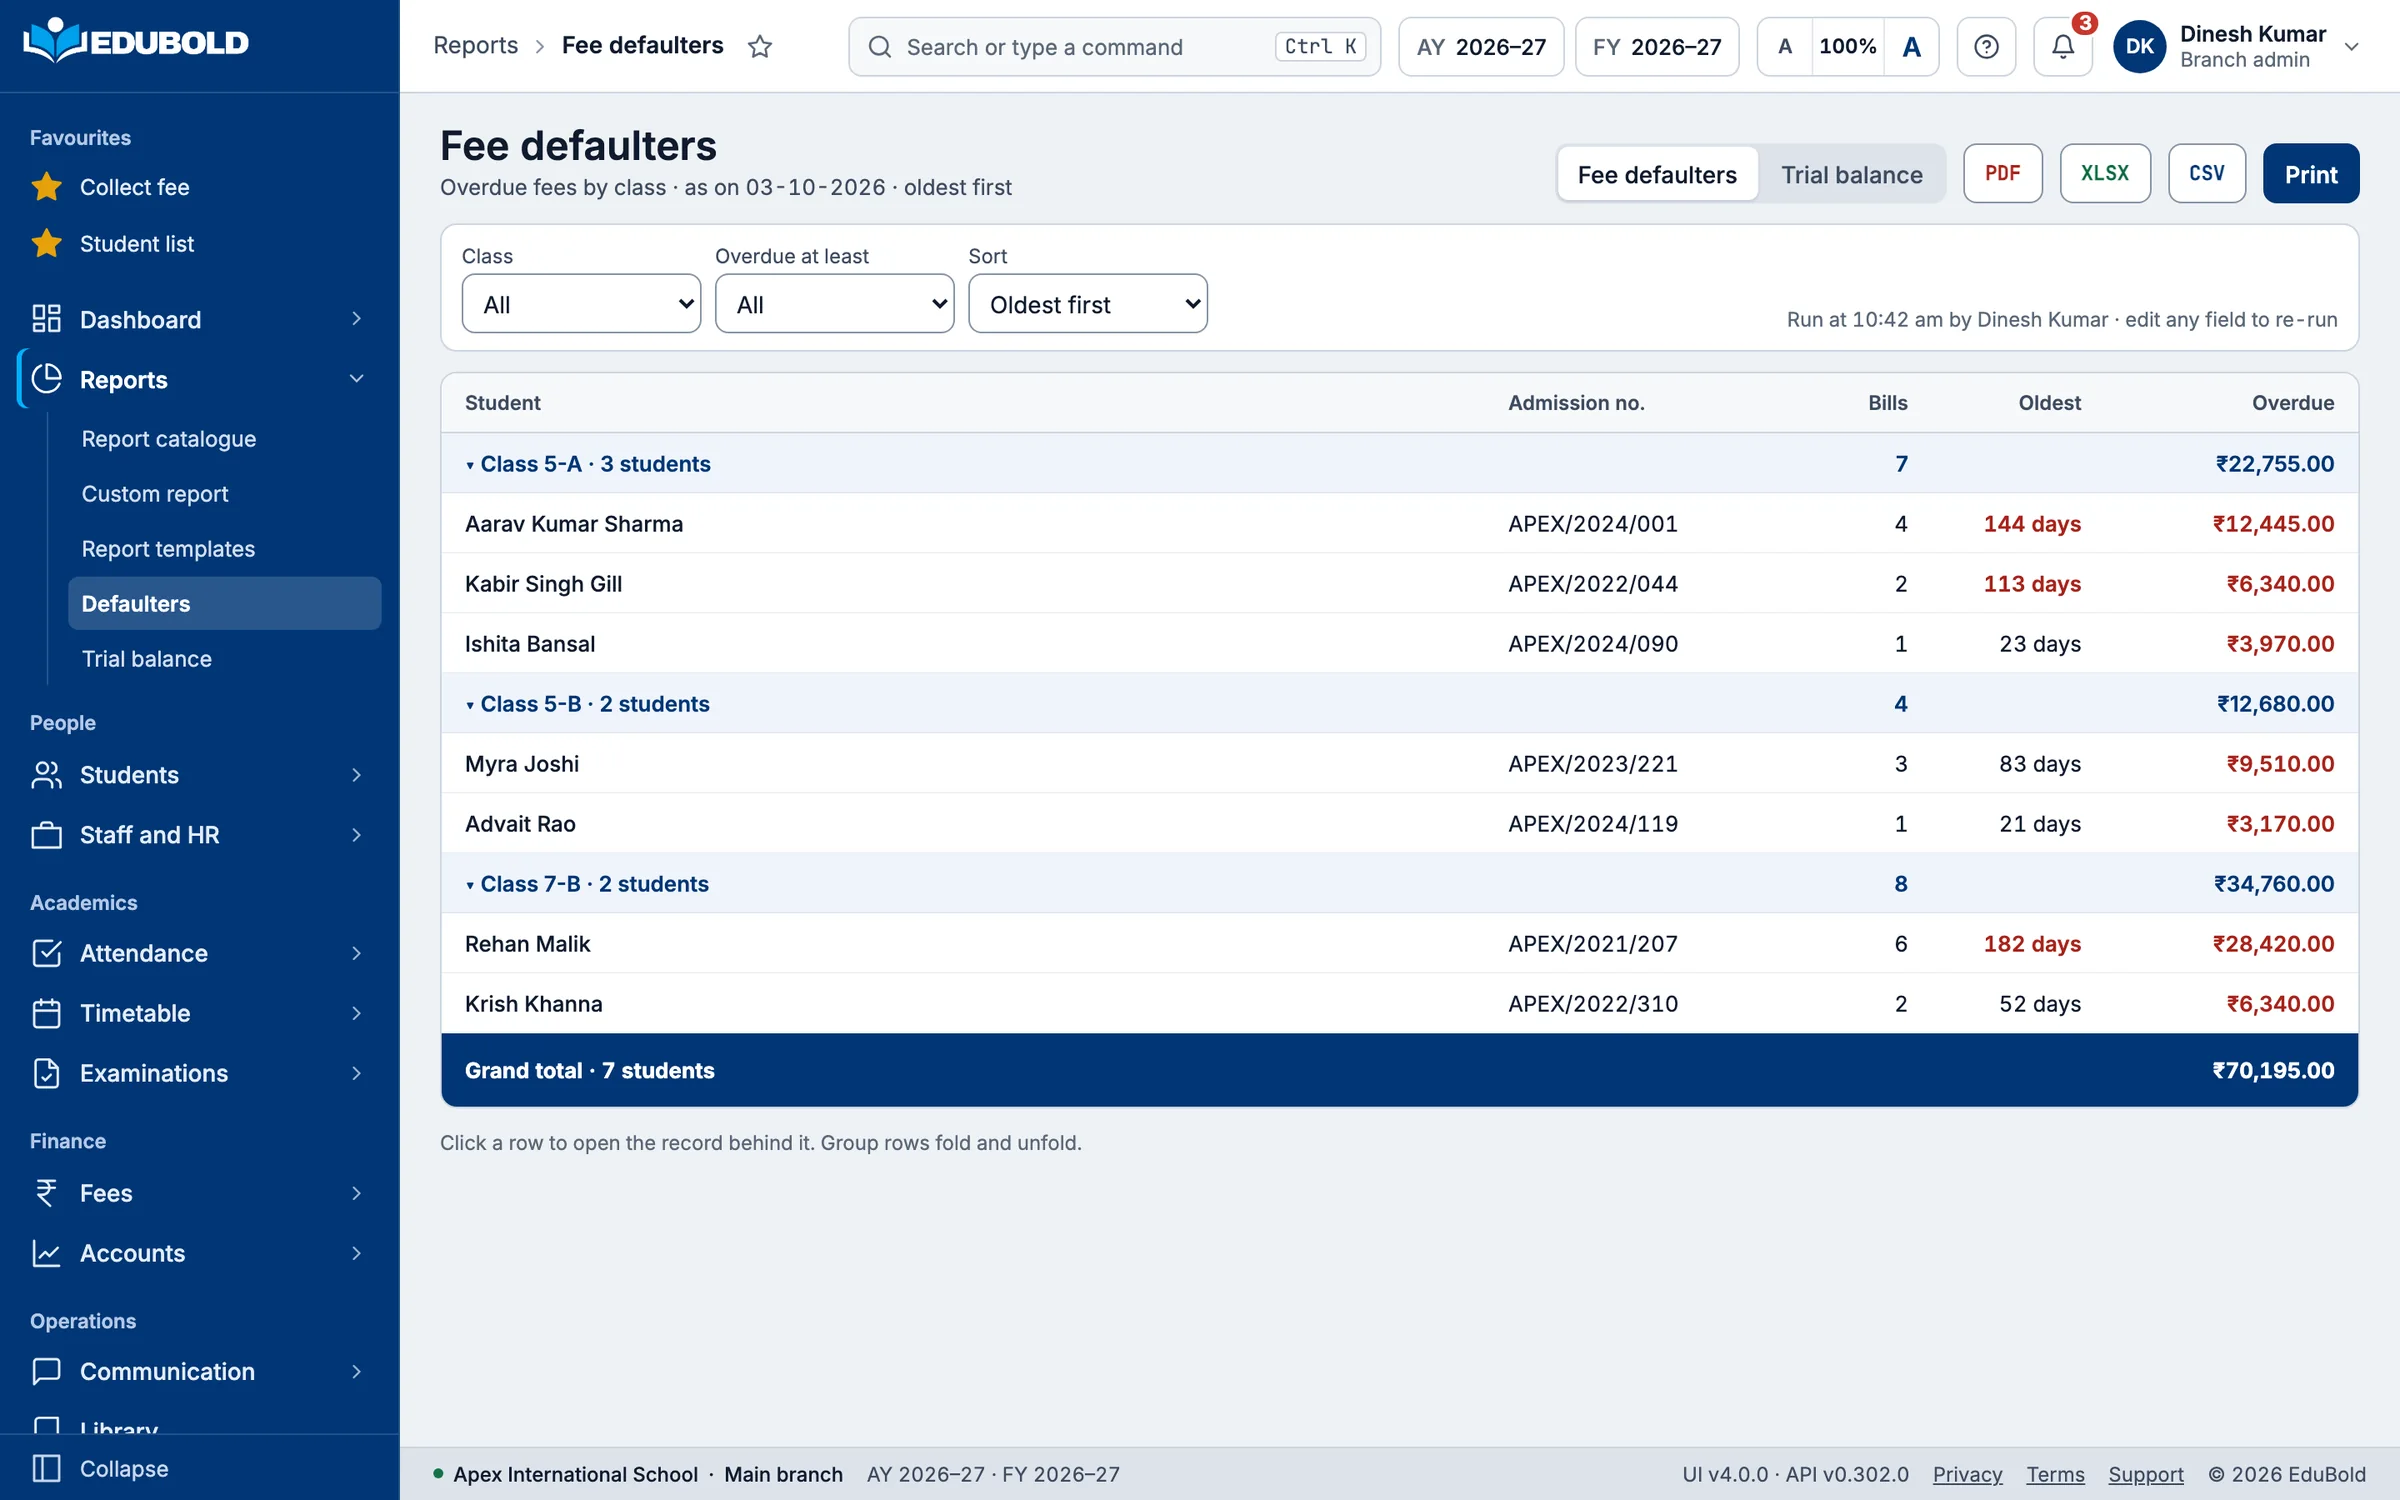Collapse the Class 7-B group row

pyautogui.click(x=1399, y=883)
